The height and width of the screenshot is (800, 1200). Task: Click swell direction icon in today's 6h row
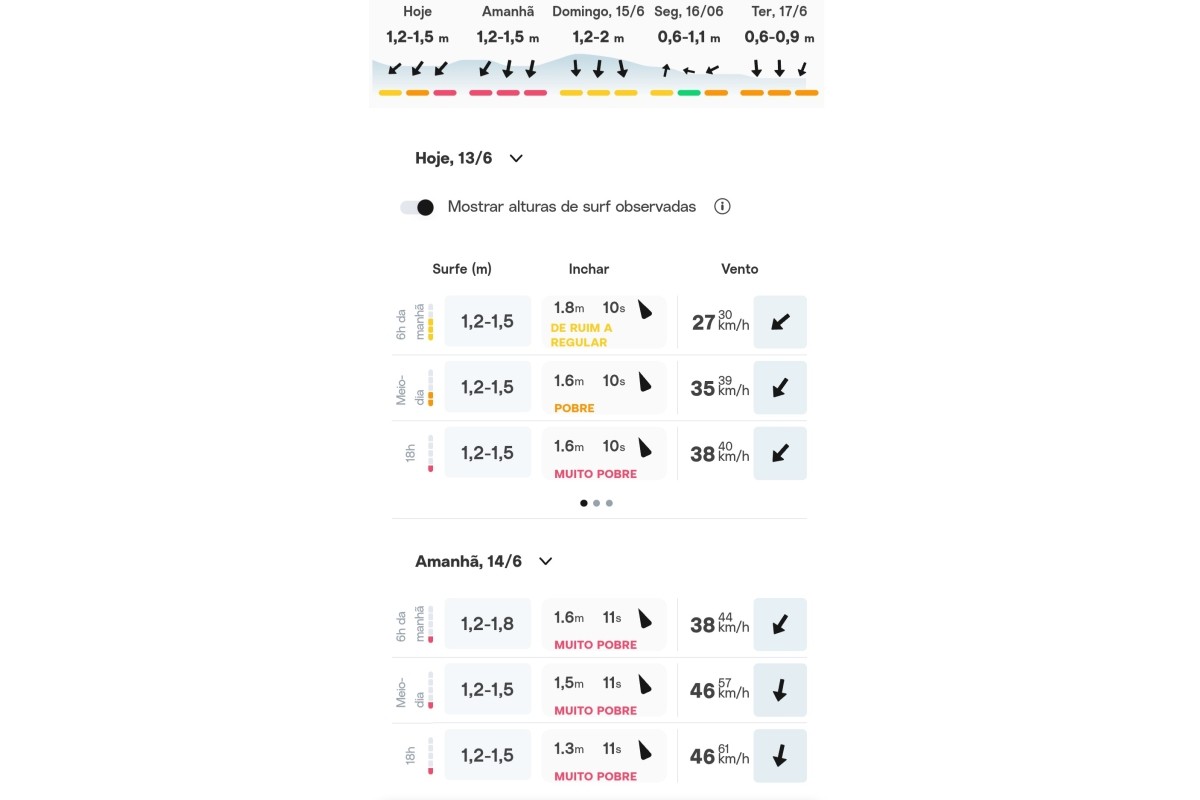tap(645, 309)
